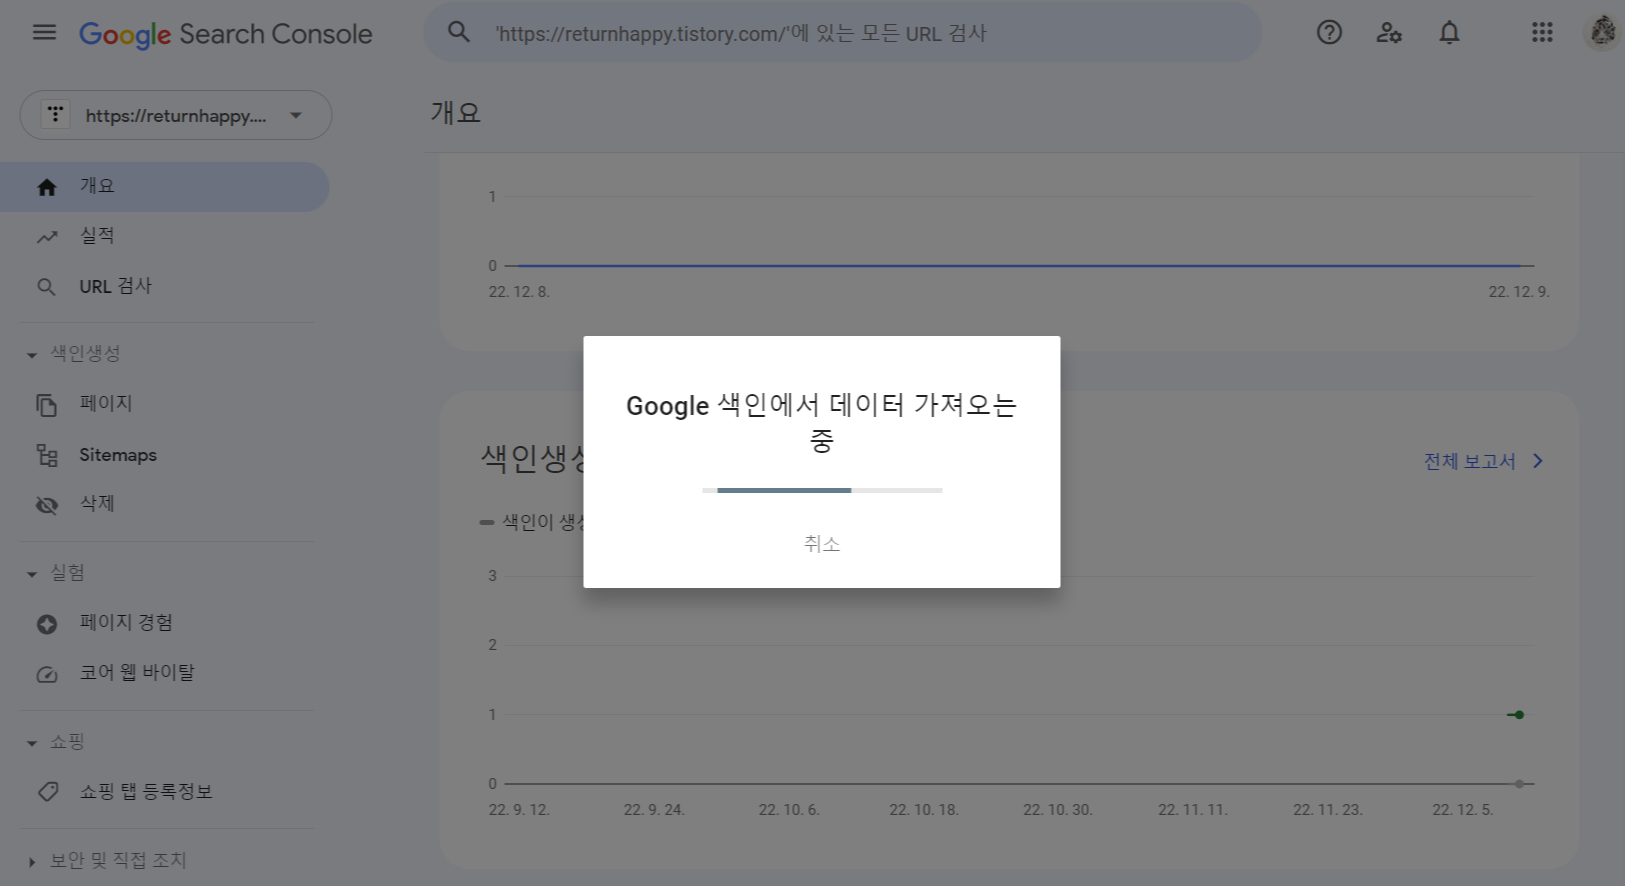Screen dimensions: 1625x886
Task: Open the notifications bell
Action: 1449,32
